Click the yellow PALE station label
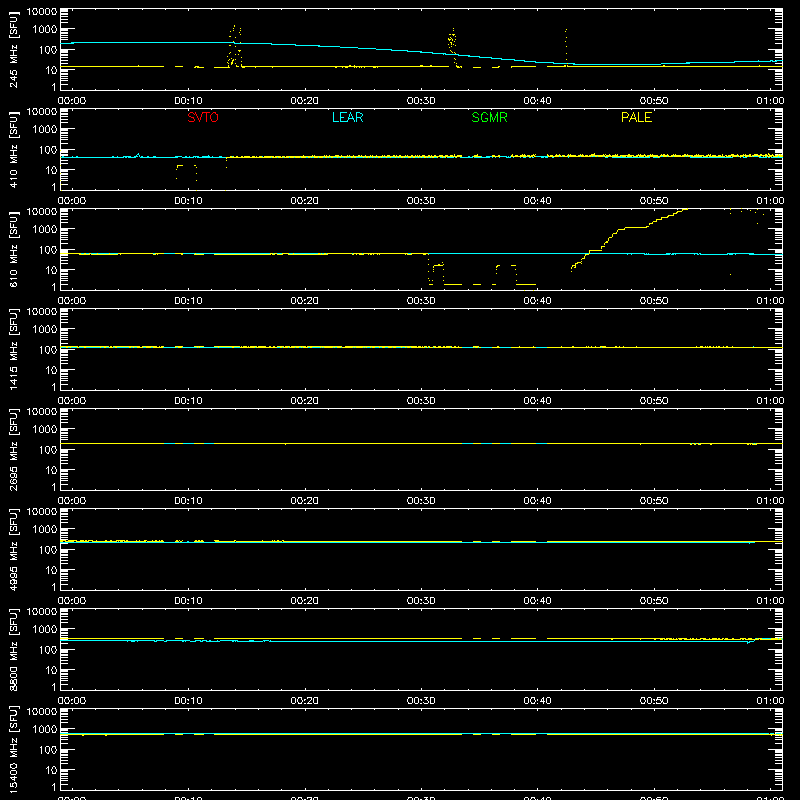800x800 pixels. 636,117
